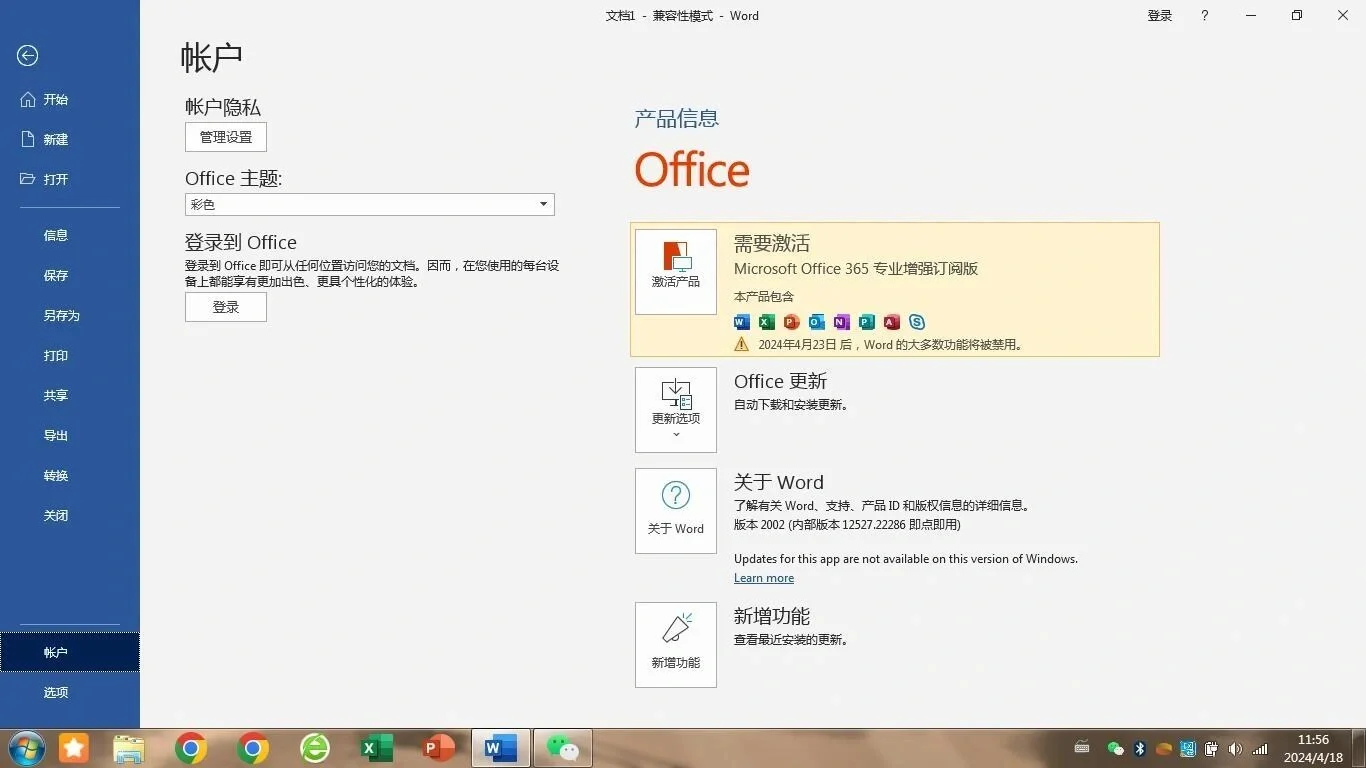Click the 管理设置 button under 帐户隐私

pyautogui.click(x=225, y=137)
